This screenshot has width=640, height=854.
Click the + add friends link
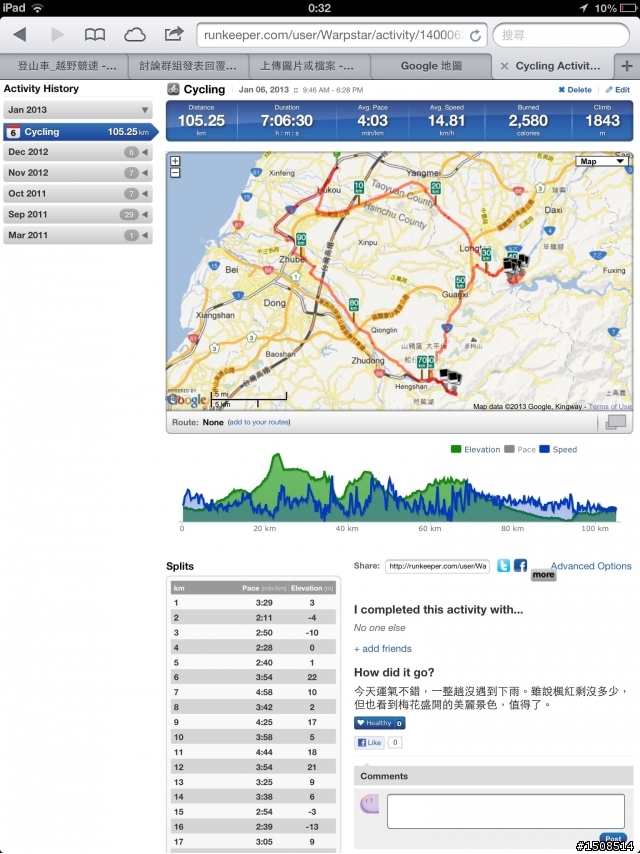383,649
